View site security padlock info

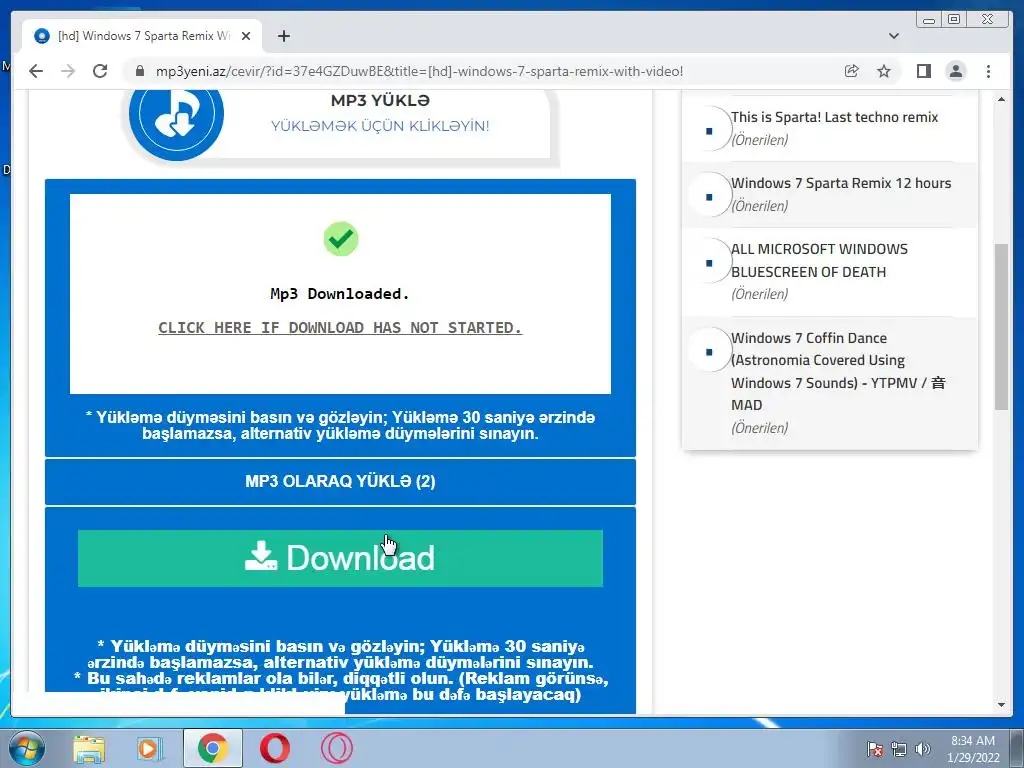[x=140, y=71]
